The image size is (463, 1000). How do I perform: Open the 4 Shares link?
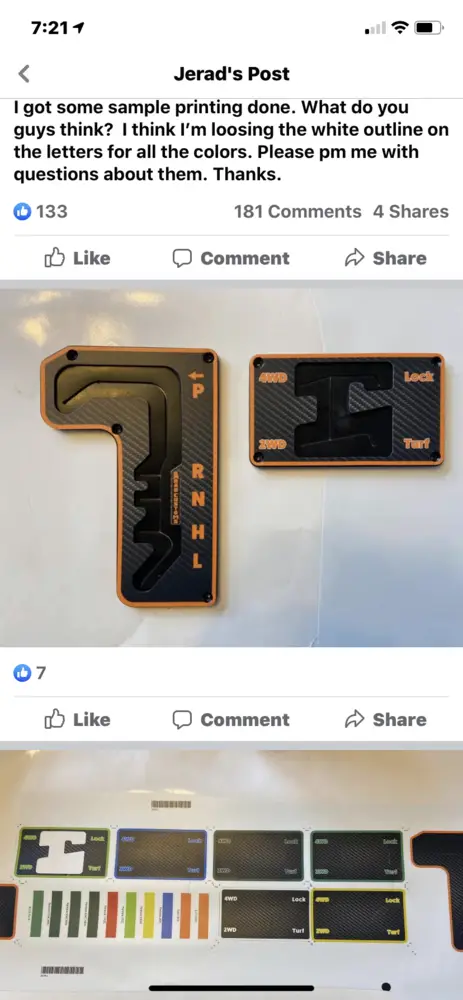click(x=411, y=211)
